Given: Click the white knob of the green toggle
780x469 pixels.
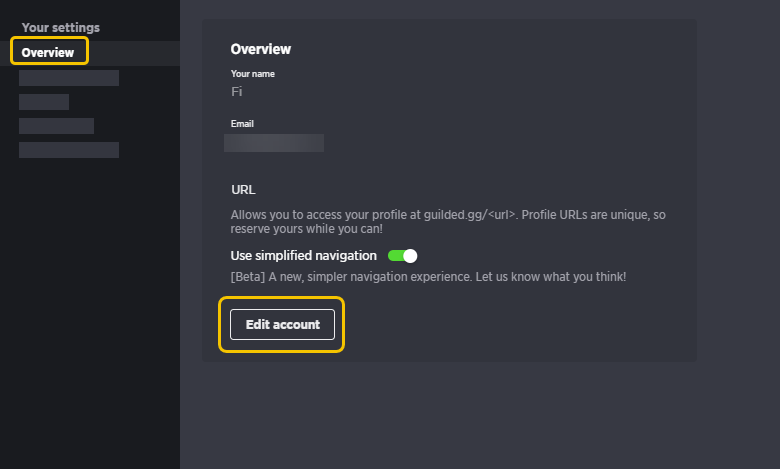Looking at the screenshot, I should (x=410, y=256).
